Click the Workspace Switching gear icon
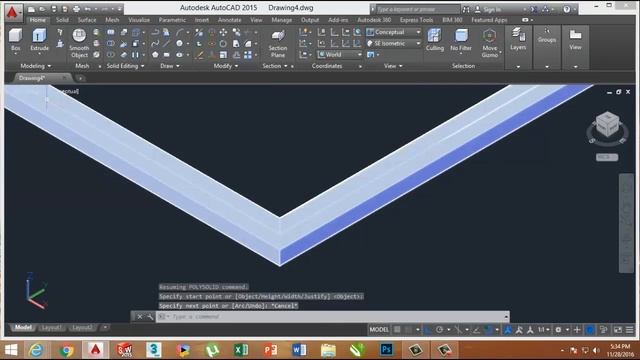Image resolution: width=640 pixels, height=360 pixels. (x=558, y=329)
